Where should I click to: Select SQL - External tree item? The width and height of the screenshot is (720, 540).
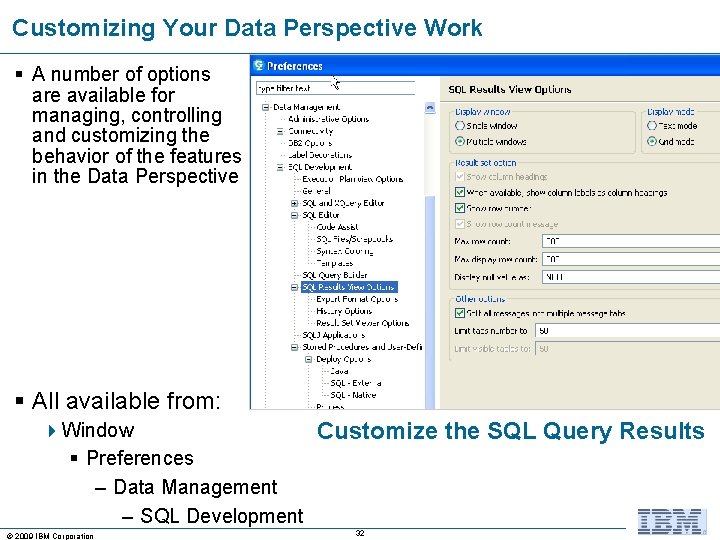[355, 383]
